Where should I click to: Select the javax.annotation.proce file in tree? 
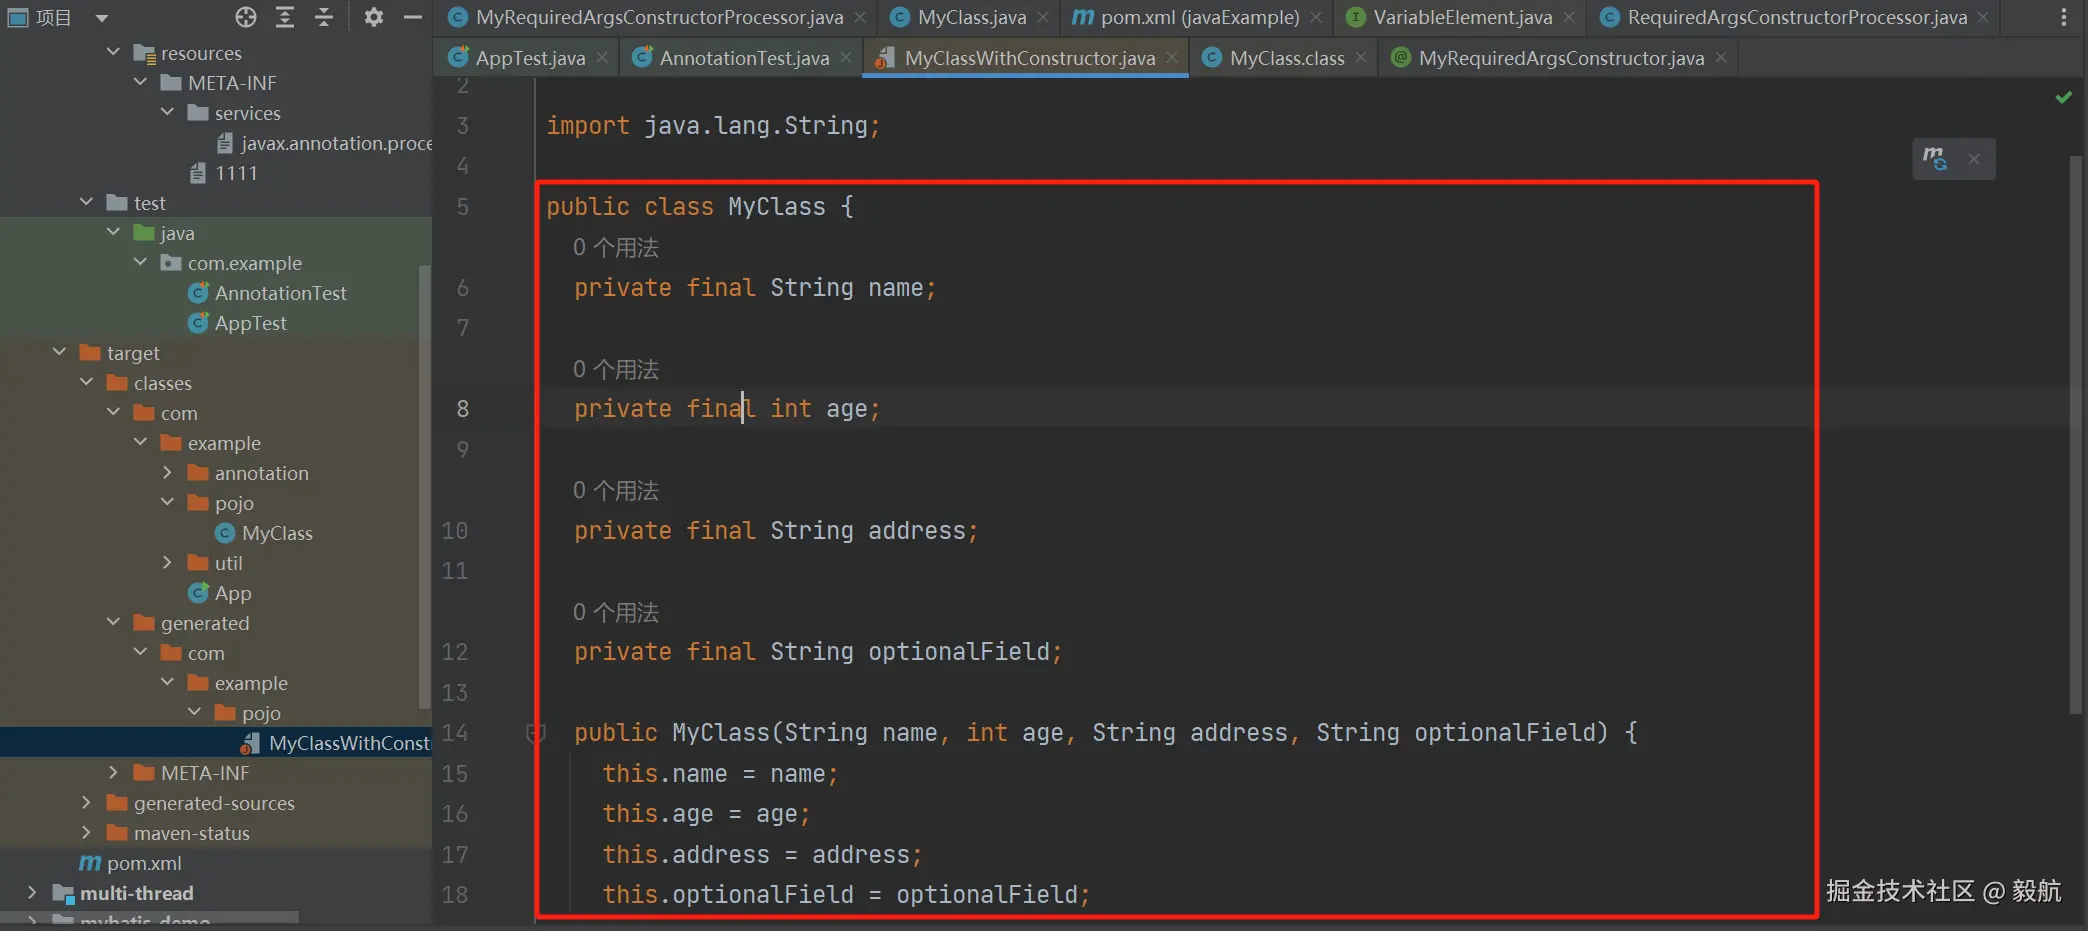pos(324,143)
